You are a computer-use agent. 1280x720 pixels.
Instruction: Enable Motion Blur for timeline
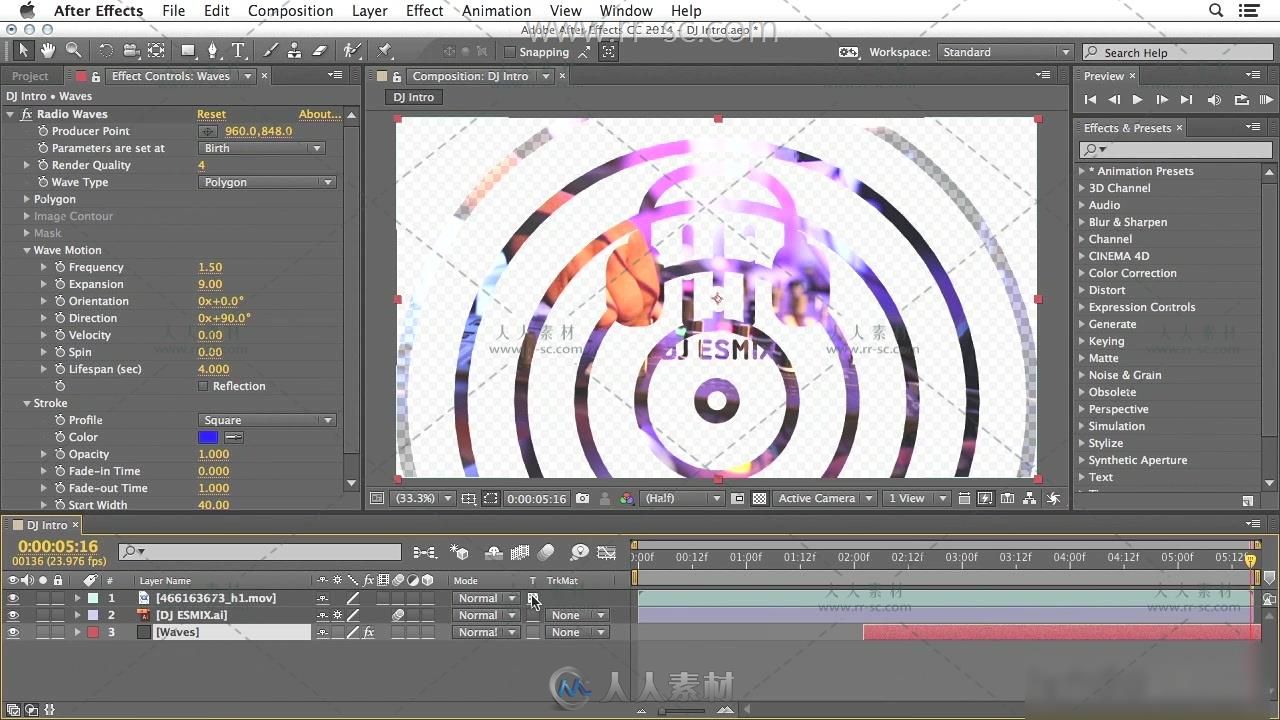(x=546, y=552)
